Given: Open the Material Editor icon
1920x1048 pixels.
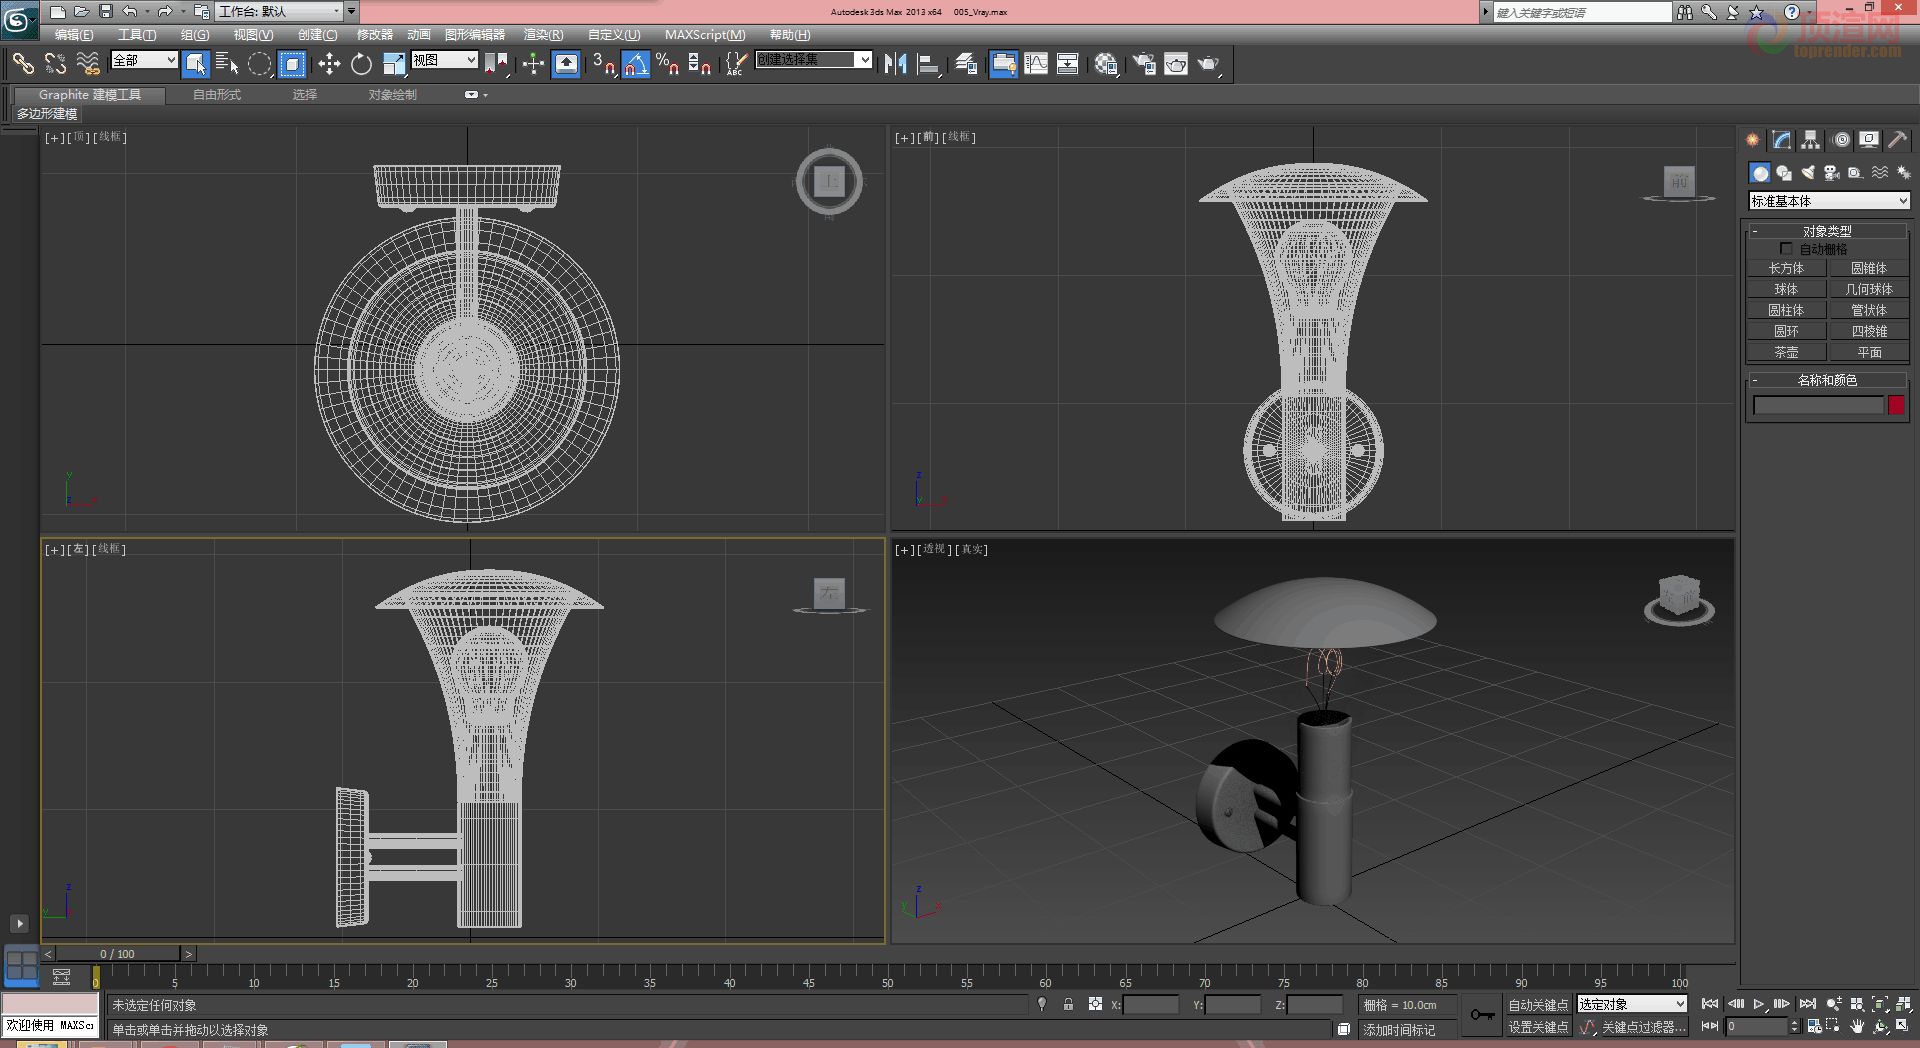Looking at the screenshot, I should tap(1106, 64).
